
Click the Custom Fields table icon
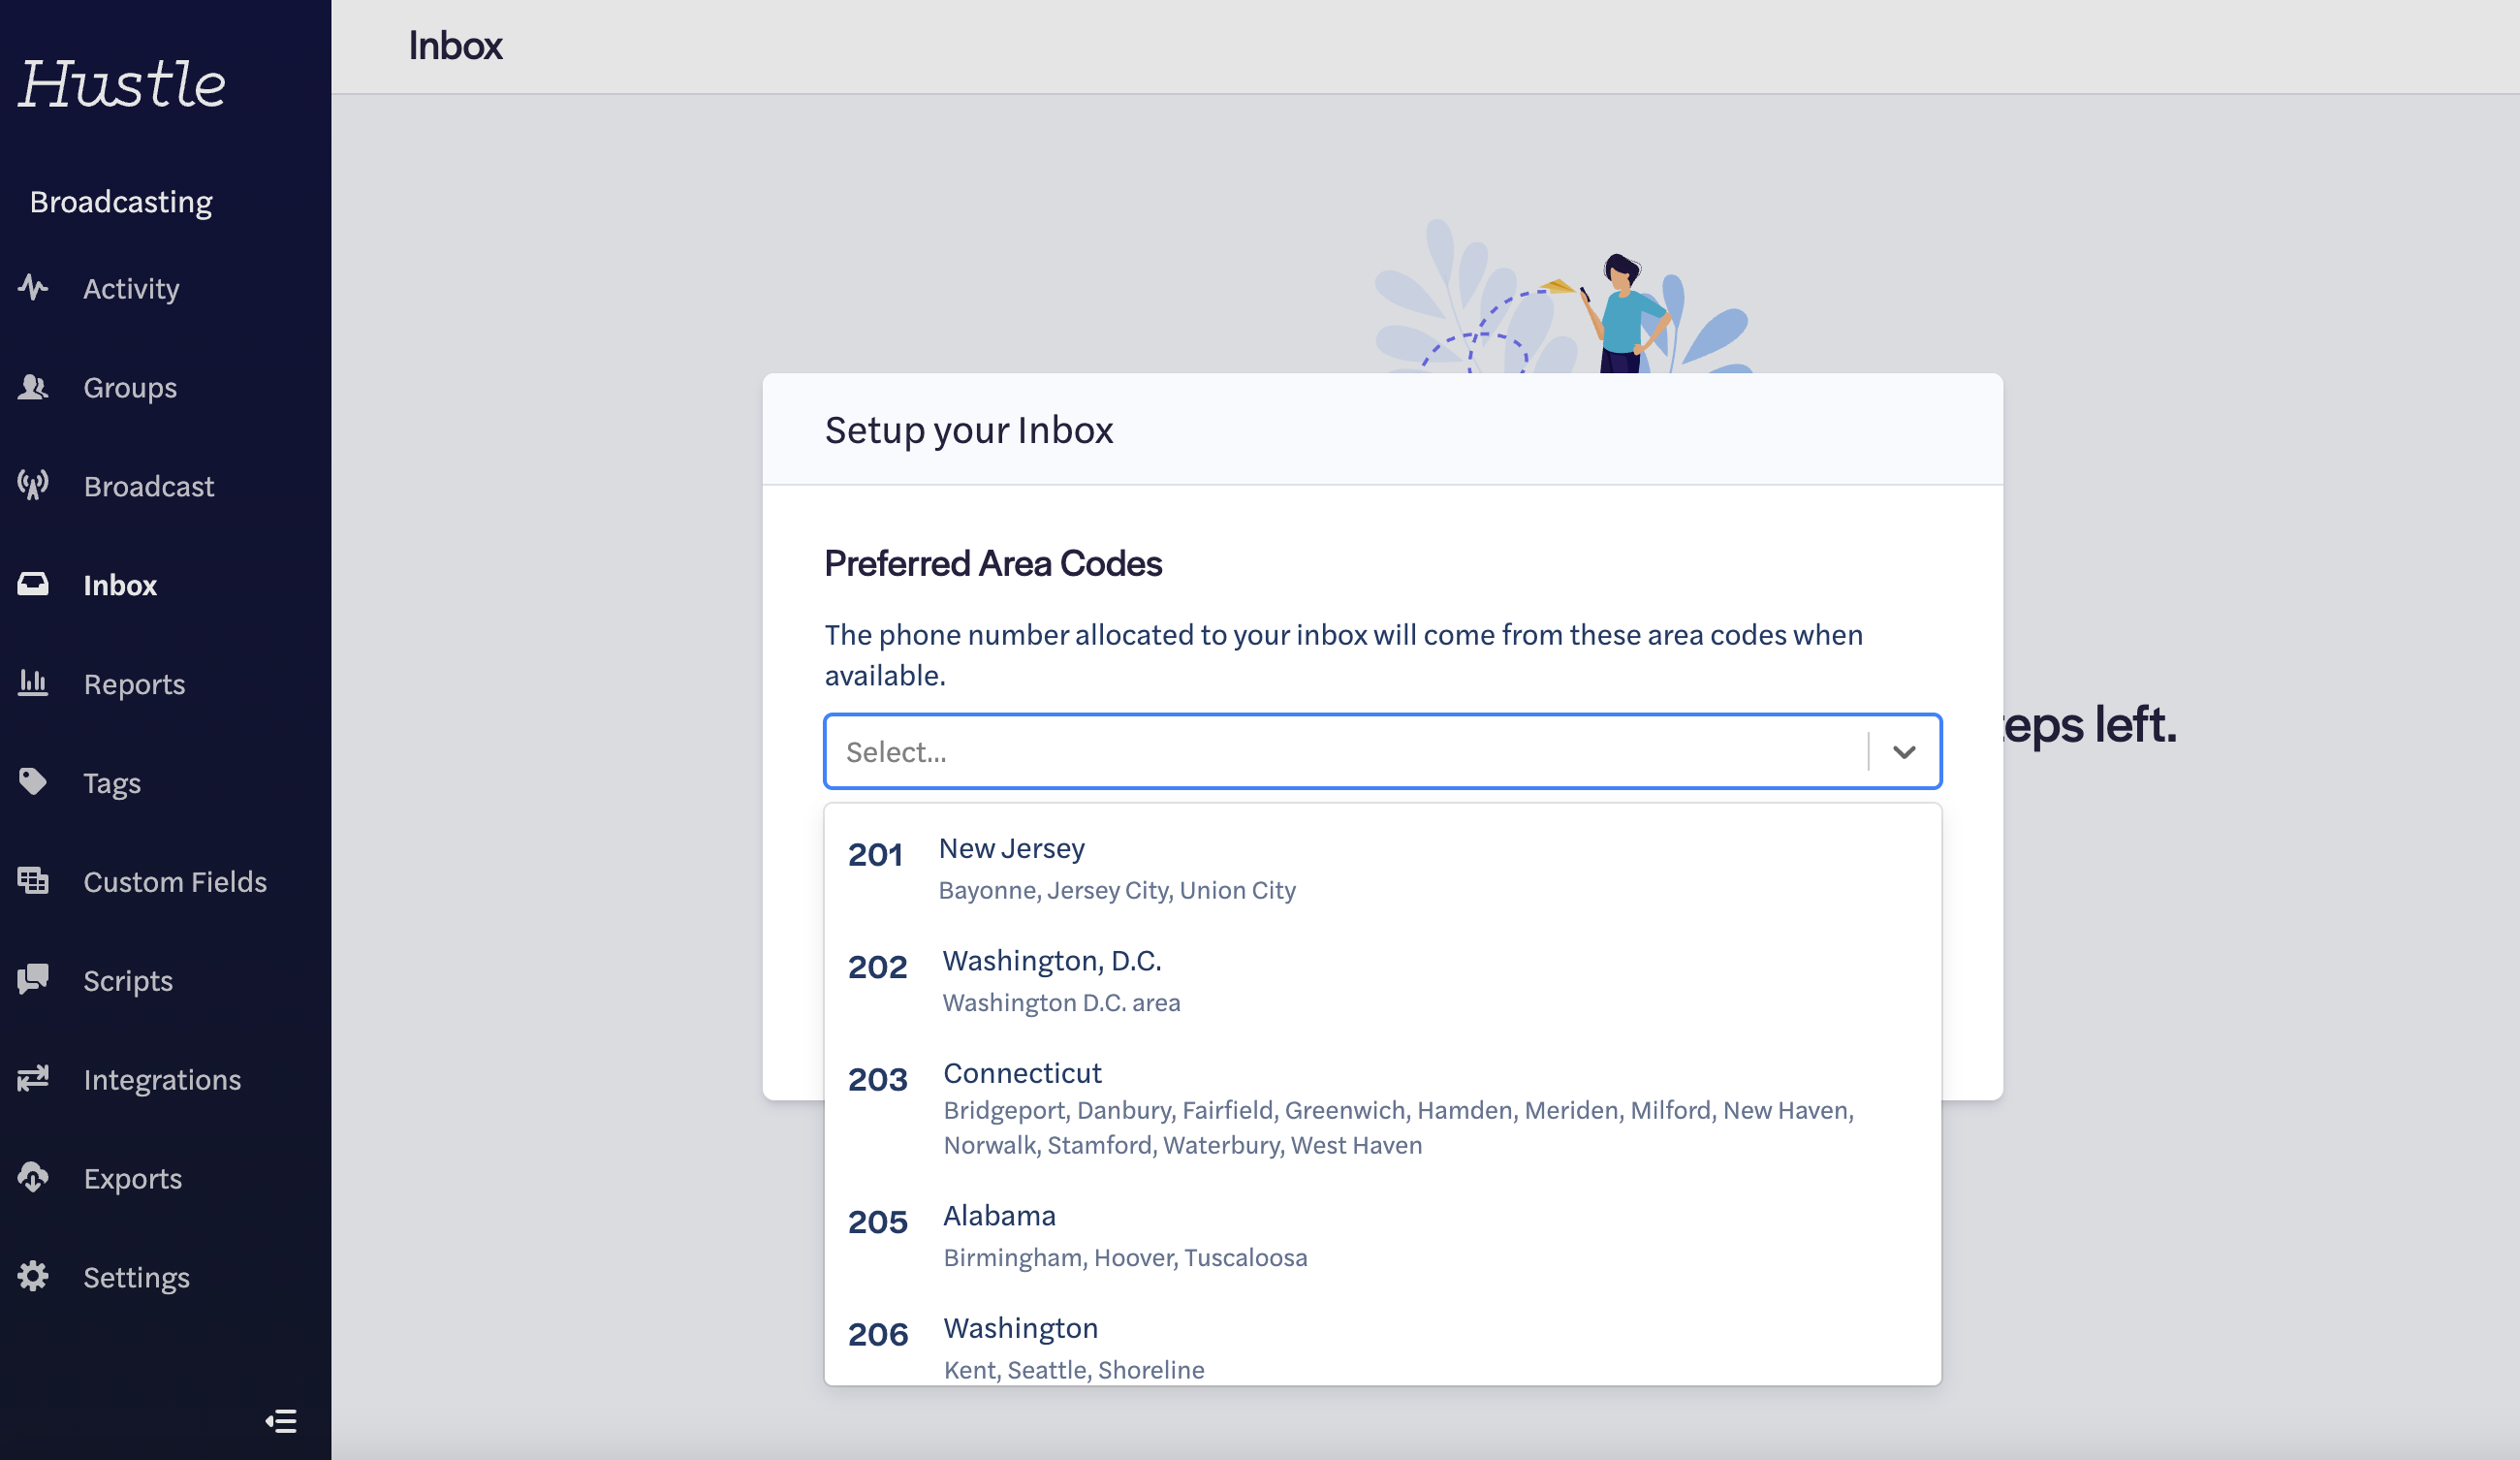pyautogui.click(x=33, y=881)
